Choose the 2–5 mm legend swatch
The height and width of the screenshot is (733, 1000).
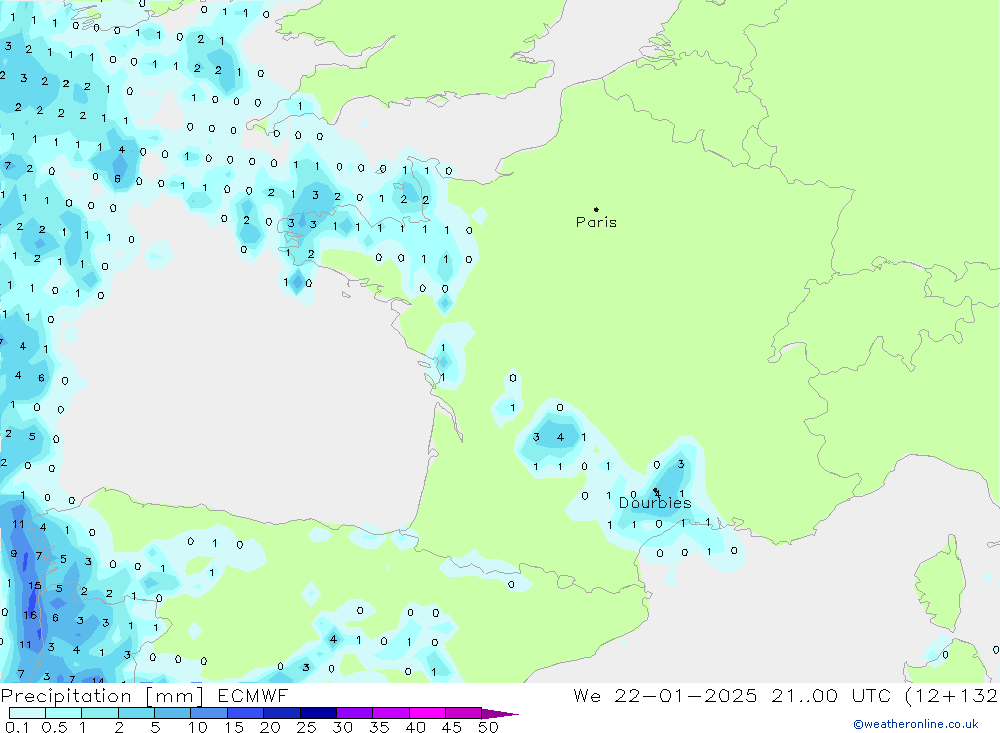point(136,713)
